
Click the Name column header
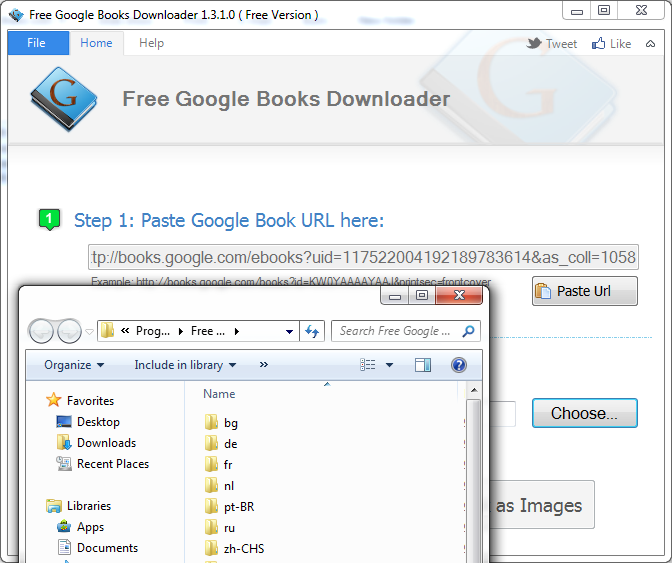click(219, 394)
